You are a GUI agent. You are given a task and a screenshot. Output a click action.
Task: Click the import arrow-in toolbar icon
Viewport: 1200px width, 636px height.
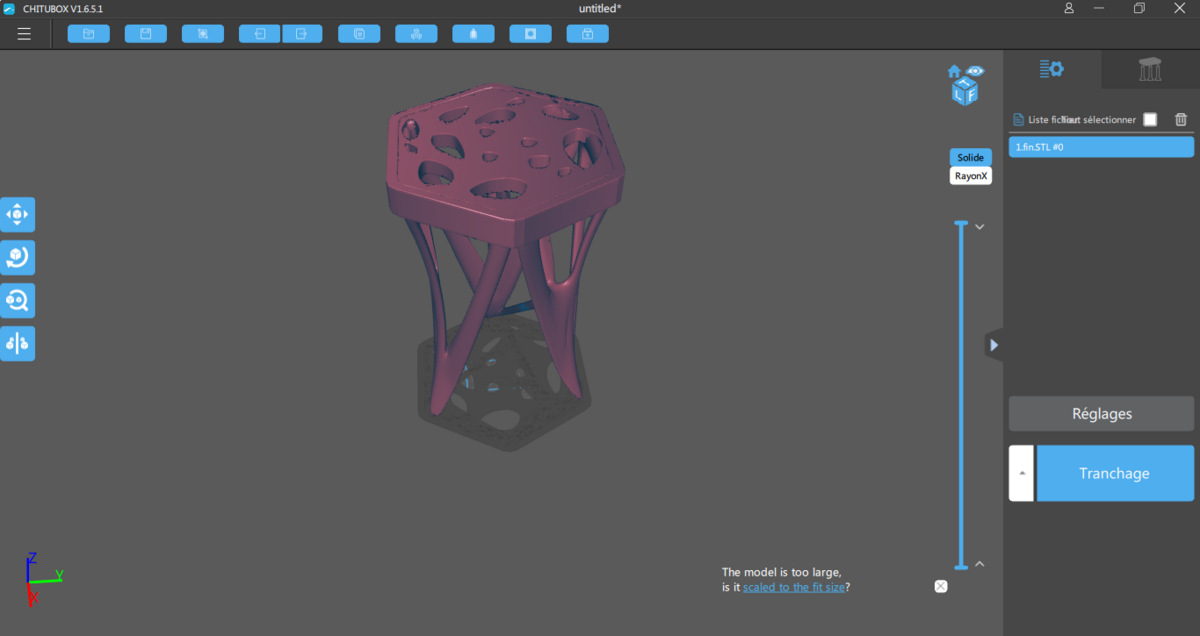[260, 34]
